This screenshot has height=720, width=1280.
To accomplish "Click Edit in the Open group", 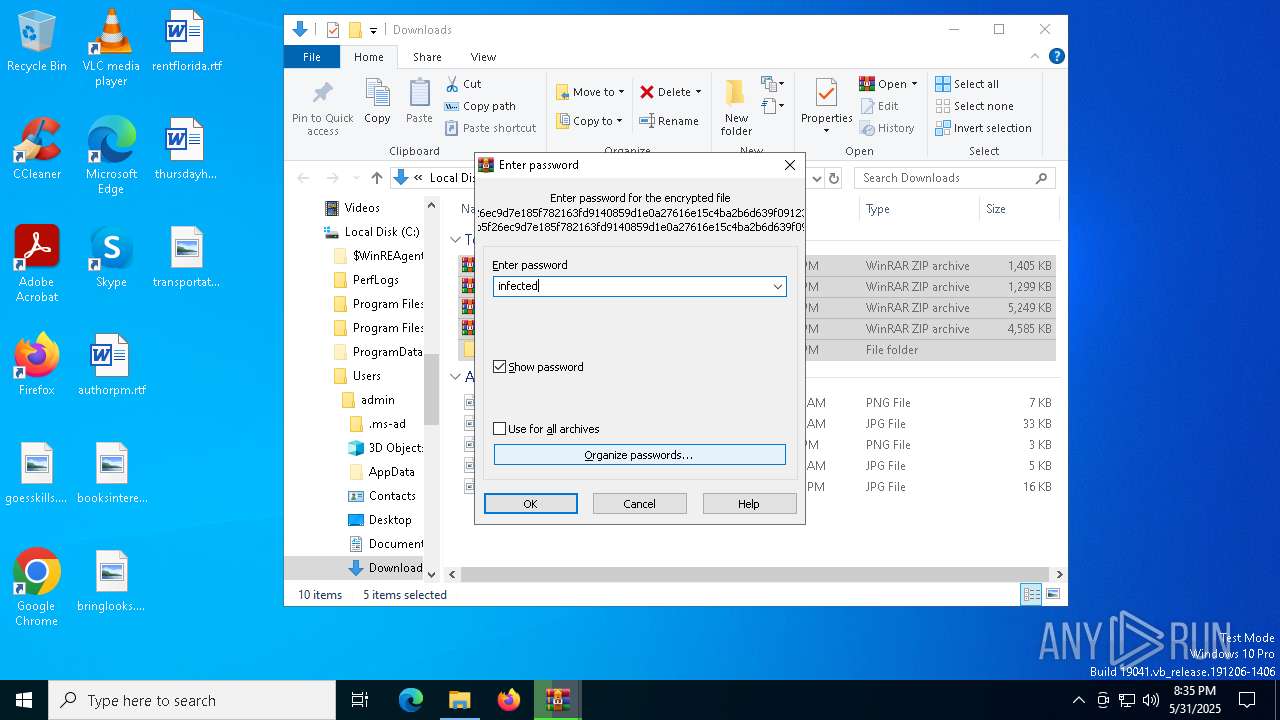I will coord(879,106).
